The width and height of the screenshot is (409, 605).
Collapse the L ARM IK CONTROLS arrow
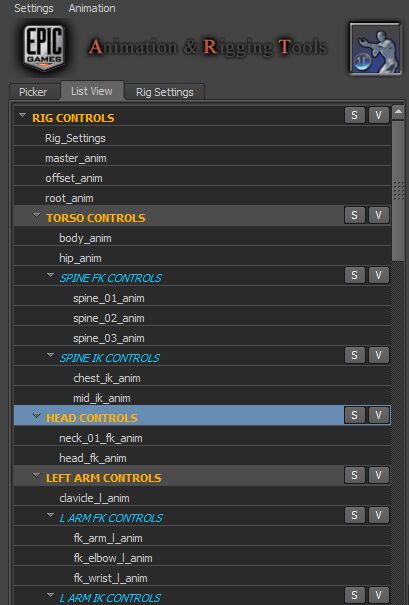tap(51, 595)
